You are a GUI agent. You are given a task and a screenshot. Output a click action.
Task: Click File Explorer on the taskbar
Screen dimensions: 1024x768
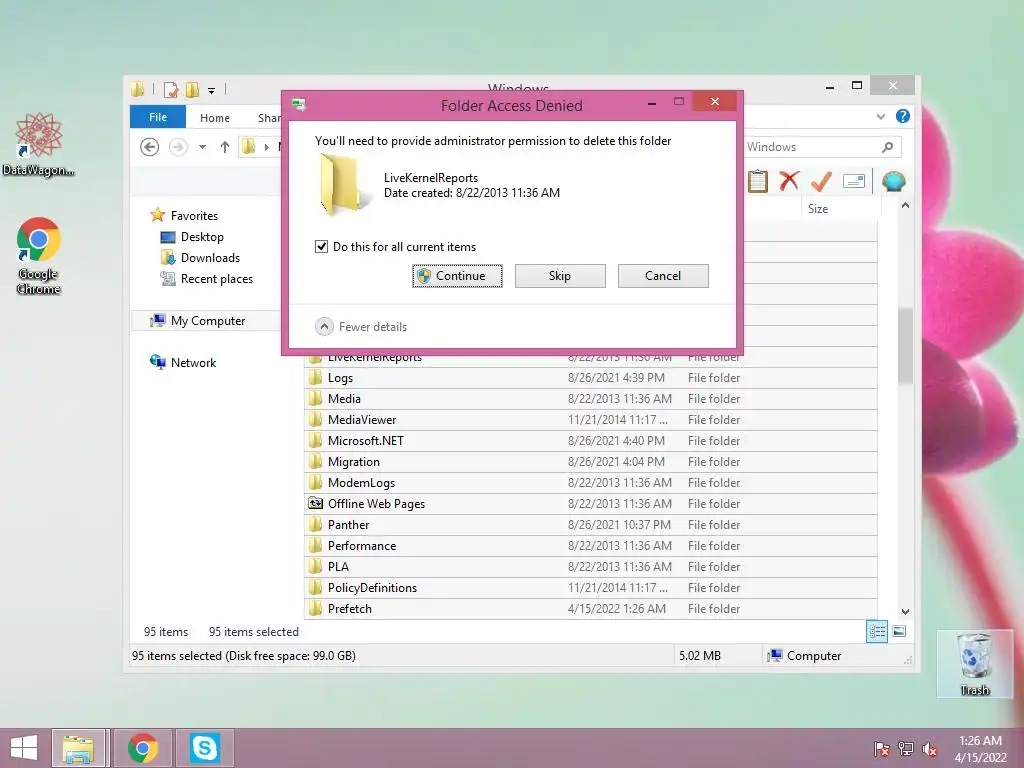(78, 748)
